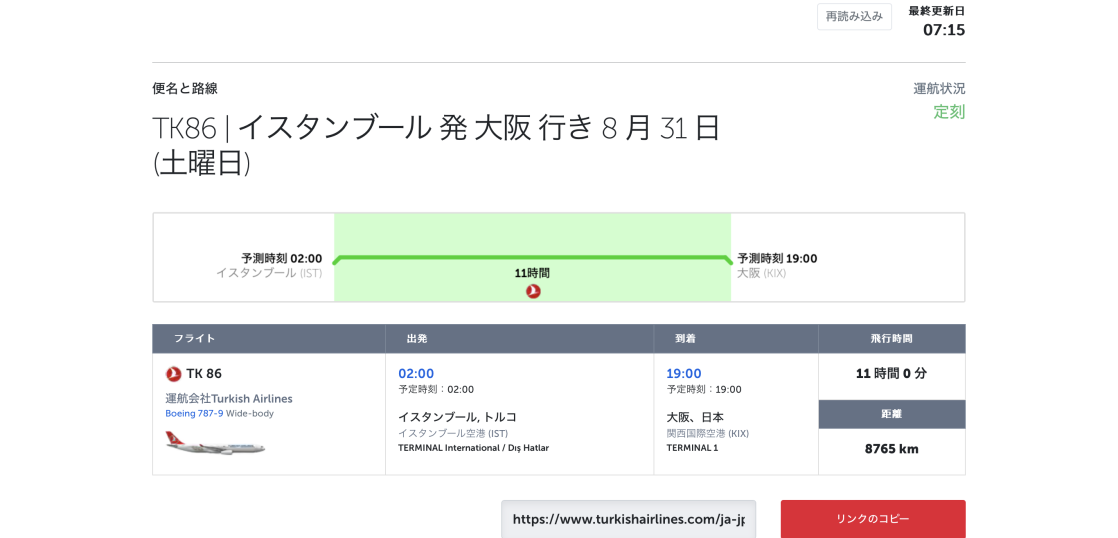The image size is (1118, 538).
Task: Click the red リンクのコピー button
Action: click(872, 519)
